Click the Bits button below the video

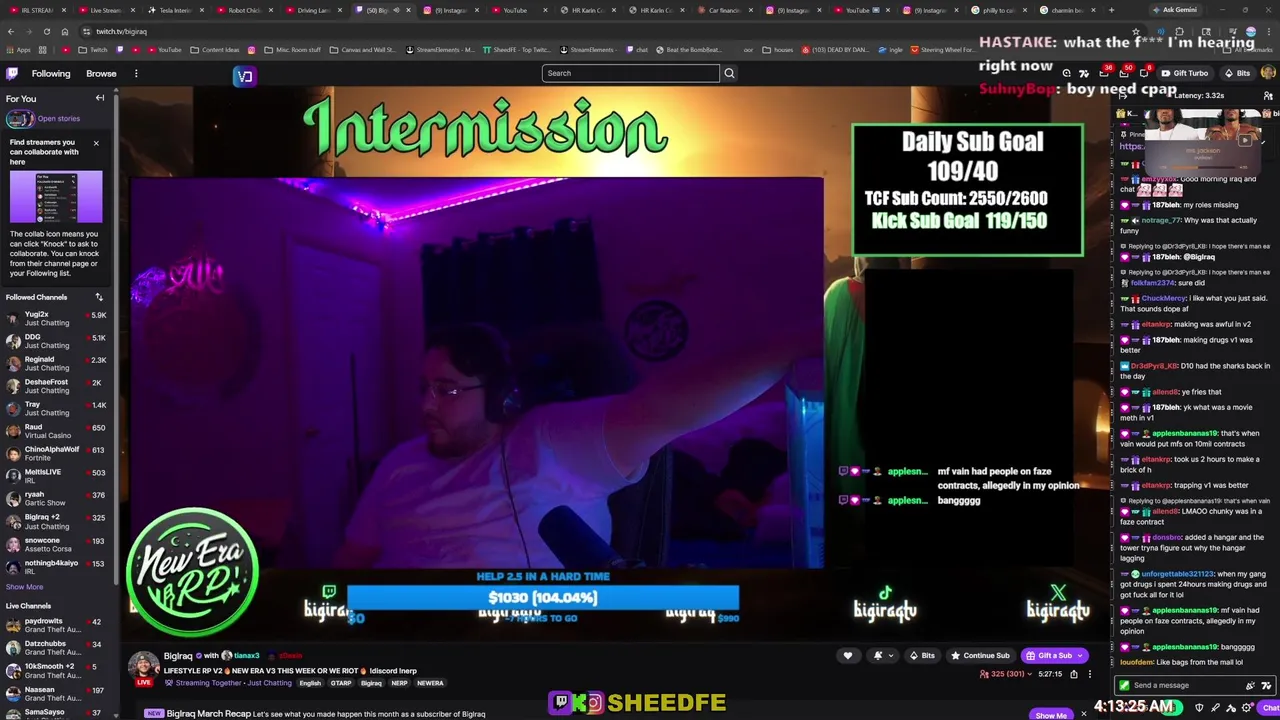click(x=922, y=656)
